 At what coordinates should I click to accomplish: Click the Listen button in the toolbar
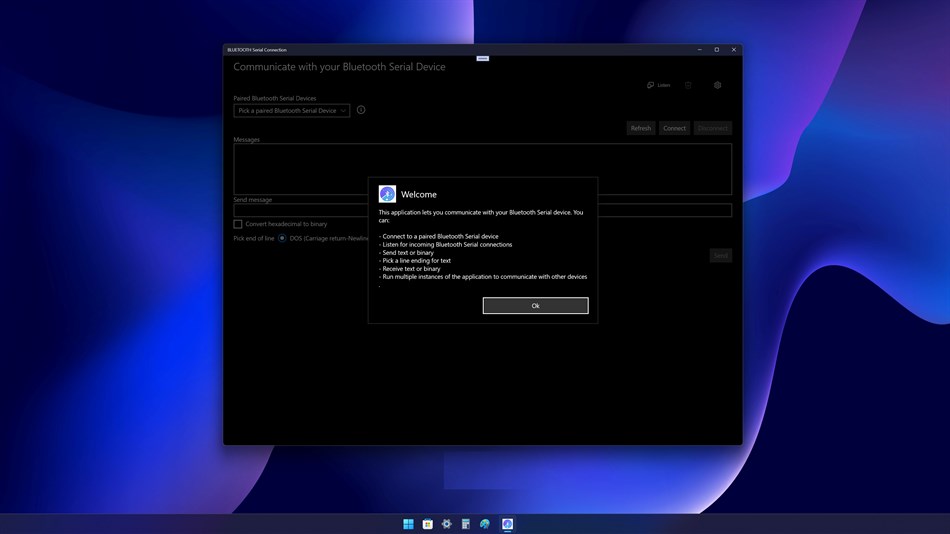pos(659,85)
